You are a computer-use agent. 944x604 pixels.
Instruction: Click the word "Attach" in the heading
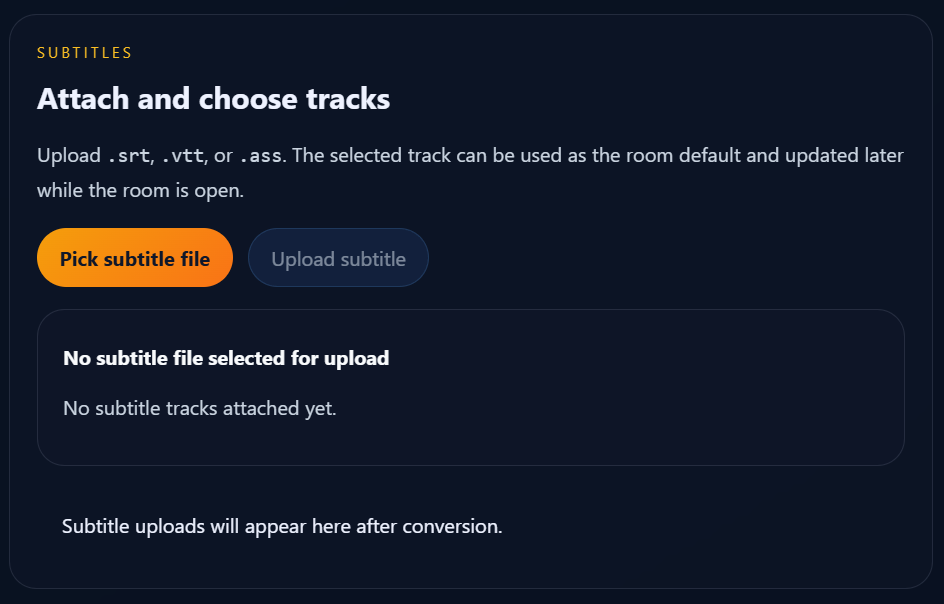click(x=73, y=99)
